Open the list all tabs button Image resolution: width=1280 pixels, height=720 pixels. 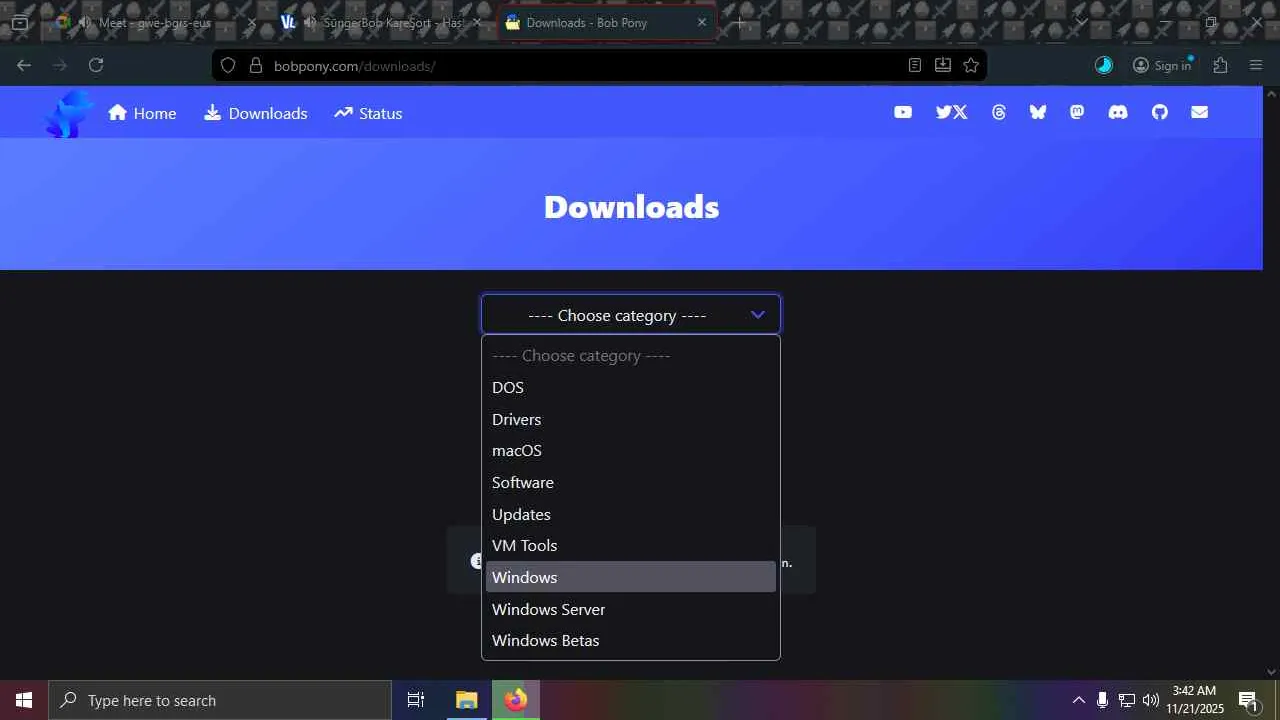coord(1081,22)
